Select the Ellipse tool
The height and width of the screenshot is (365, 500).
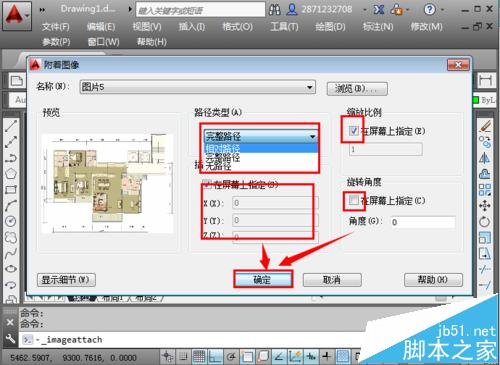[11, 269]
